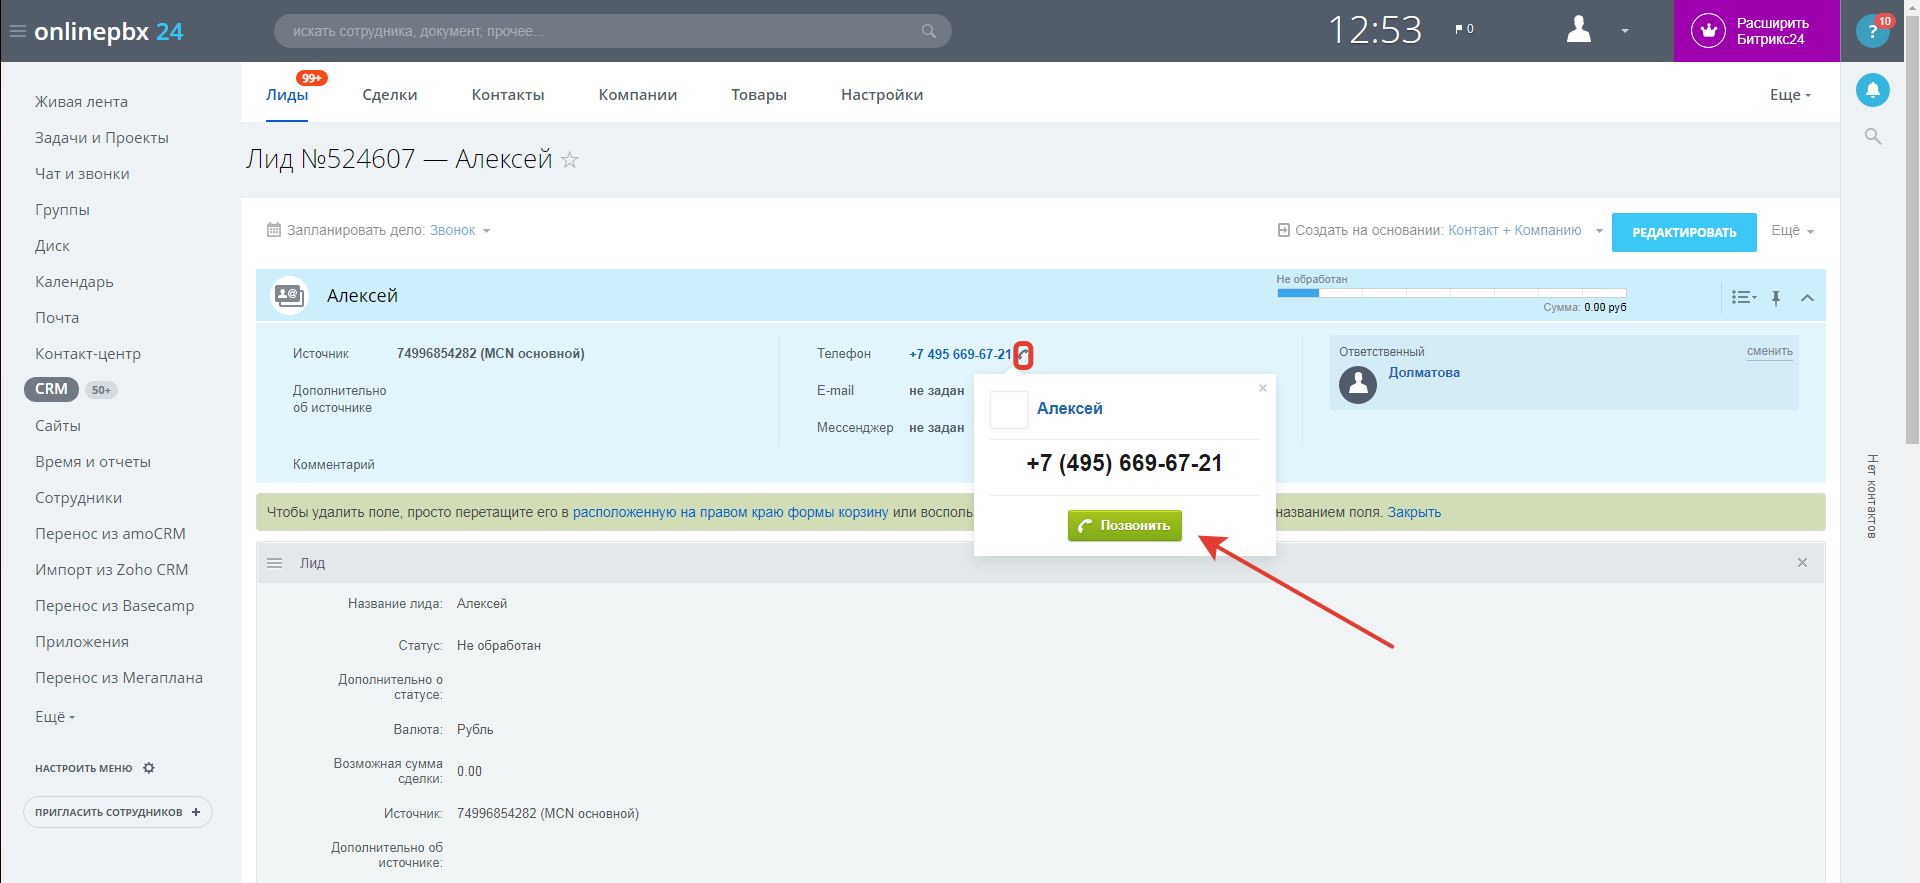Click the calendar icon near Запланировать дело
This screenshot has width=1920, height=883.
tap(274, 230)
